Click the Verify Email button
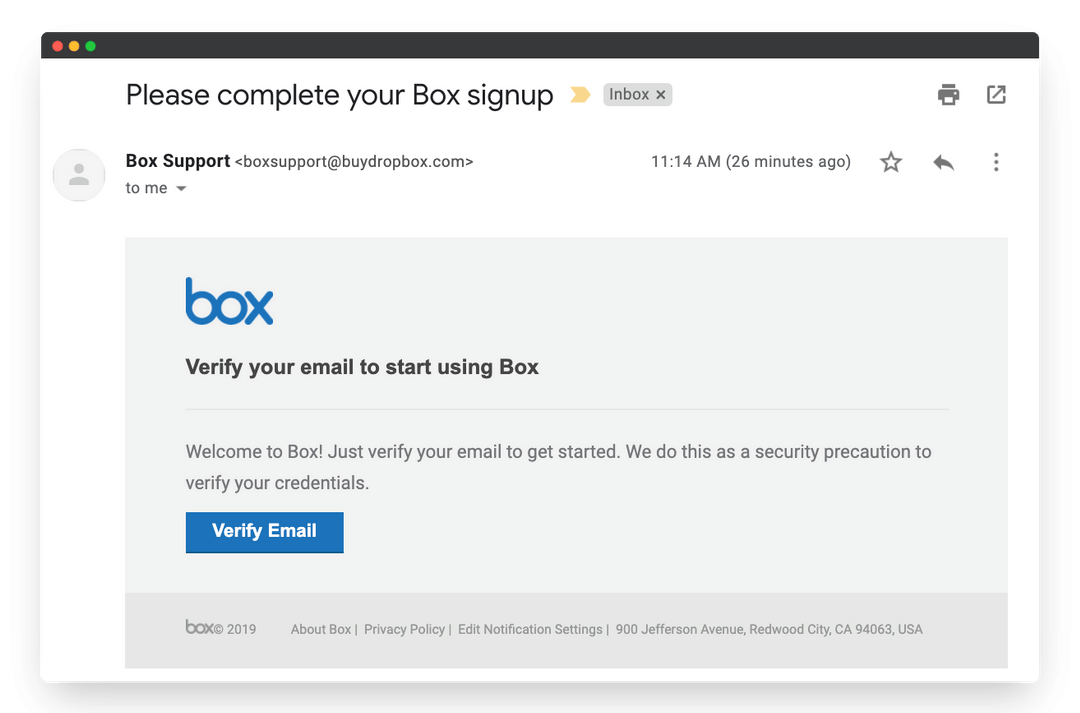 click(x=264, y=532)
